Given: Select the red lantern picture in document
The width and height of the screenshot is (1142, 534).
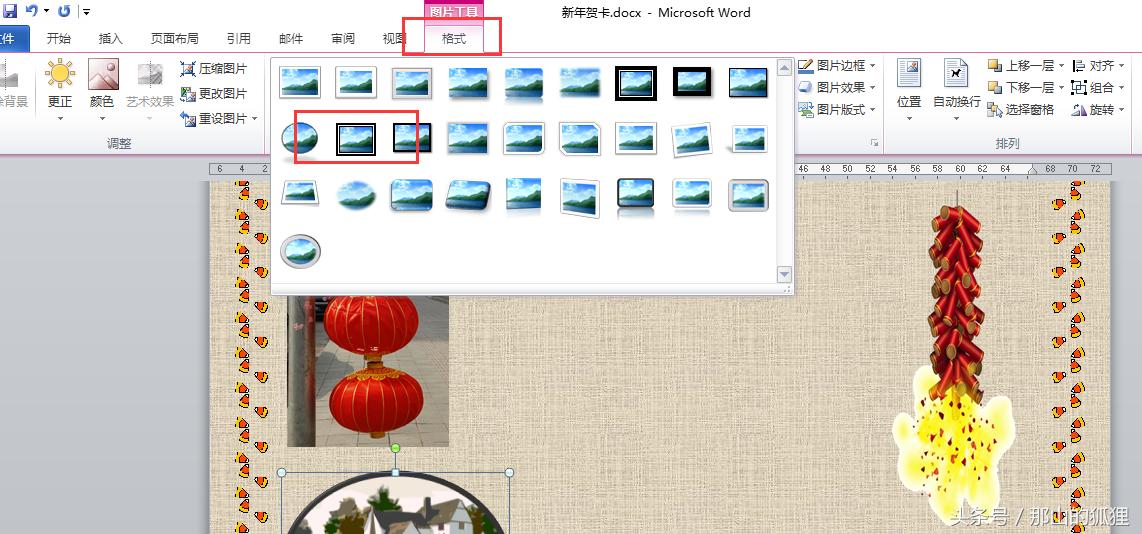Looking at the screenshot, I should 368,370.
